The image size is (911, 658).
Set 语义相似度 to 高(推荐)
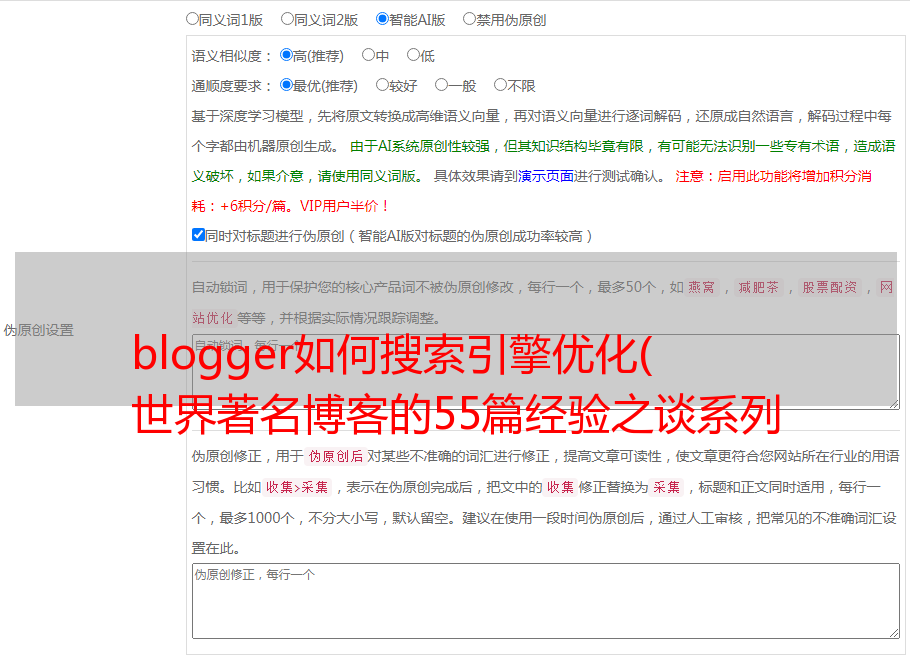click(x=286, y=55)
